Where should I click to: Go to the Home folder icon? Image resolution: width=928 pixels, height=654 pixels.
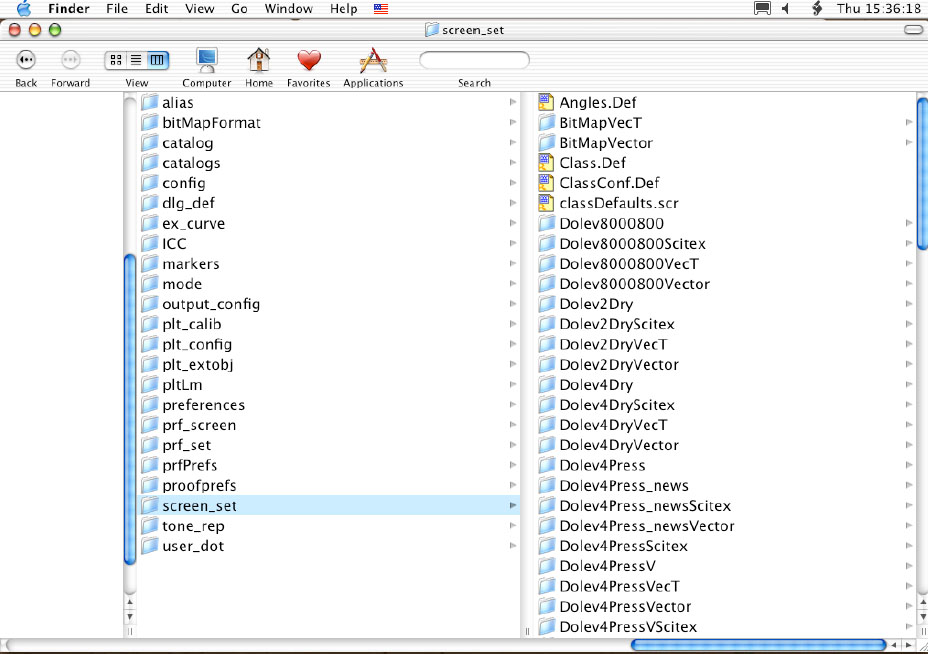(x=259, y=60)
